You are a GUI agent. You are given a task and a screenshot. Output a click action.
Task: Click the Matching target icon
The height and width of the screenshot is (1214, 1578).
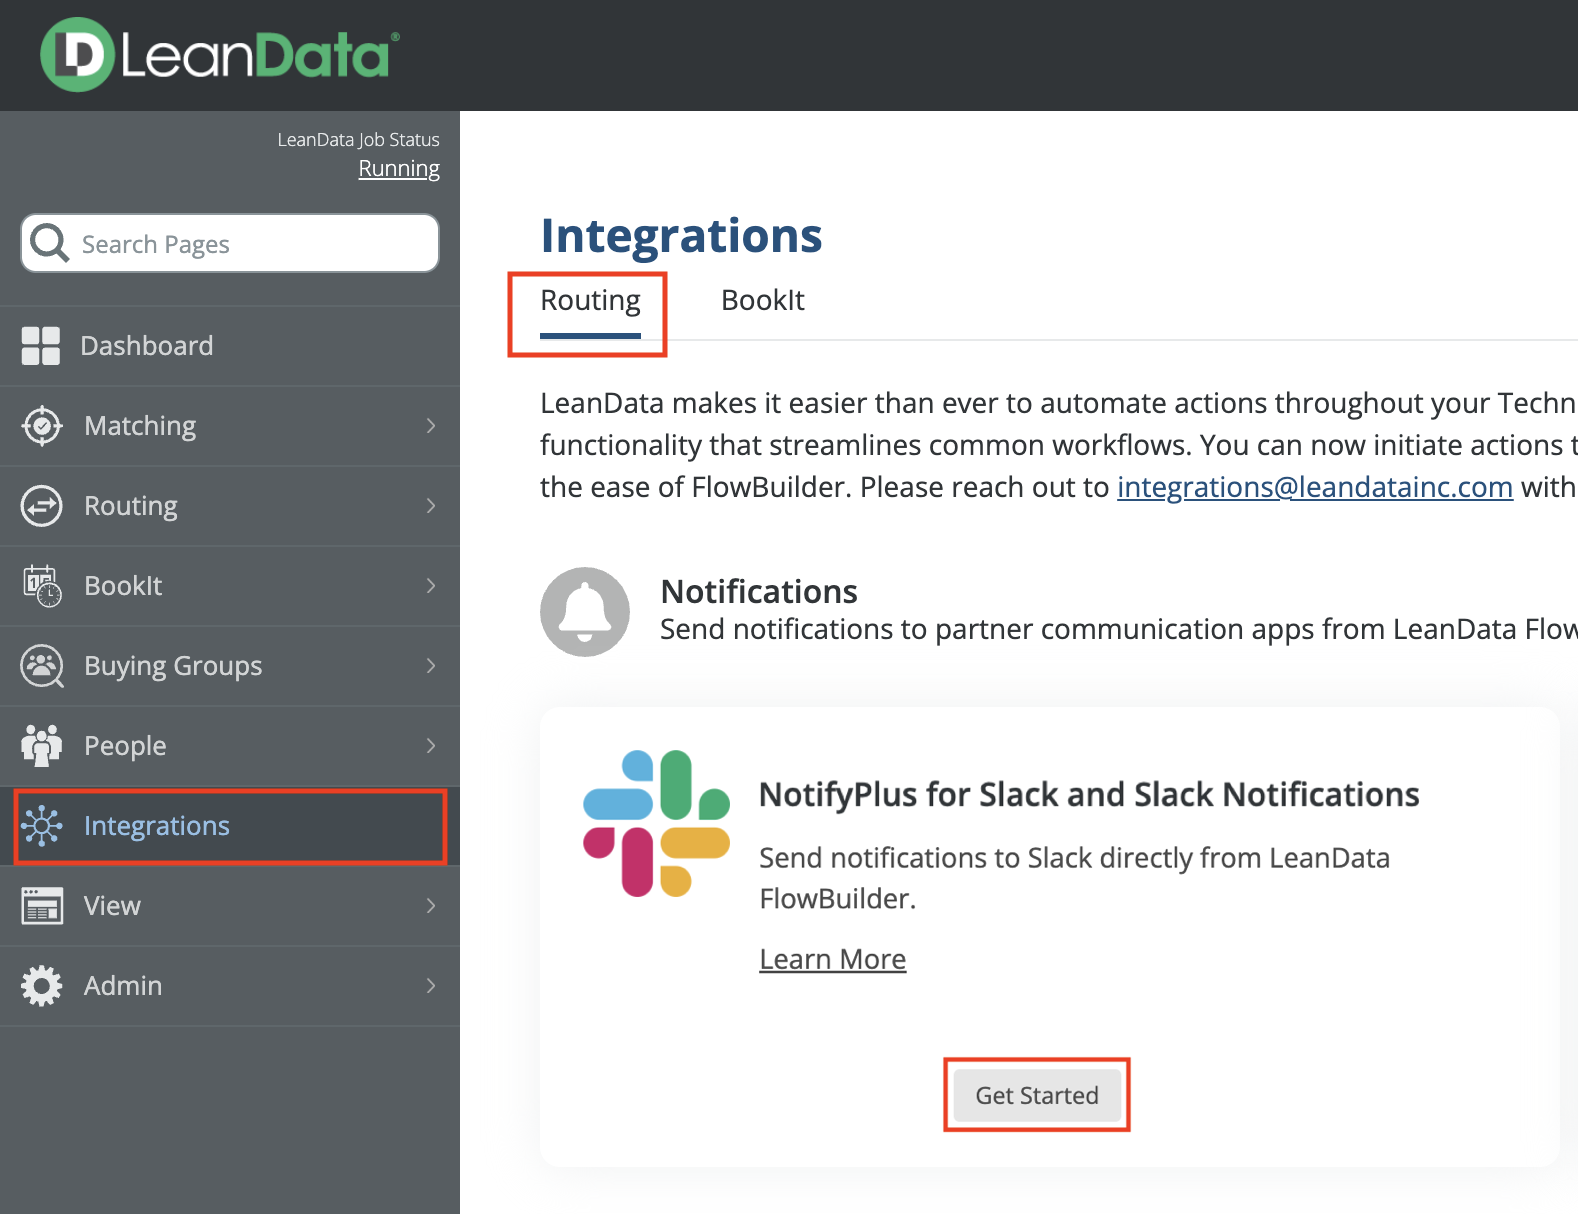(42, 426)
